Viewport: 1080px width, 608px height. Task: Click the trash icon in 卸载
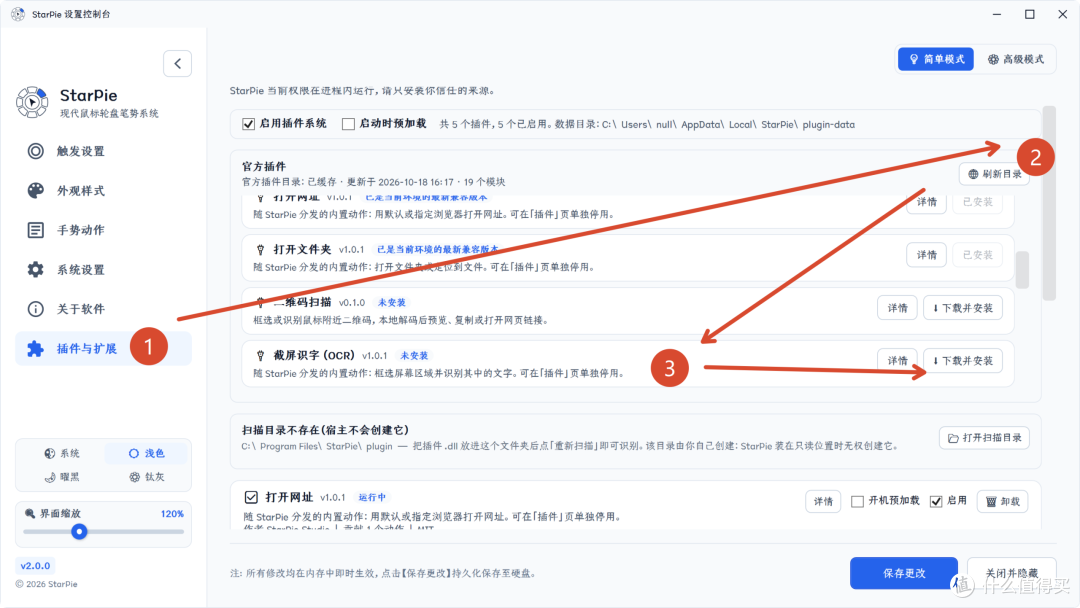pos(991,501)
